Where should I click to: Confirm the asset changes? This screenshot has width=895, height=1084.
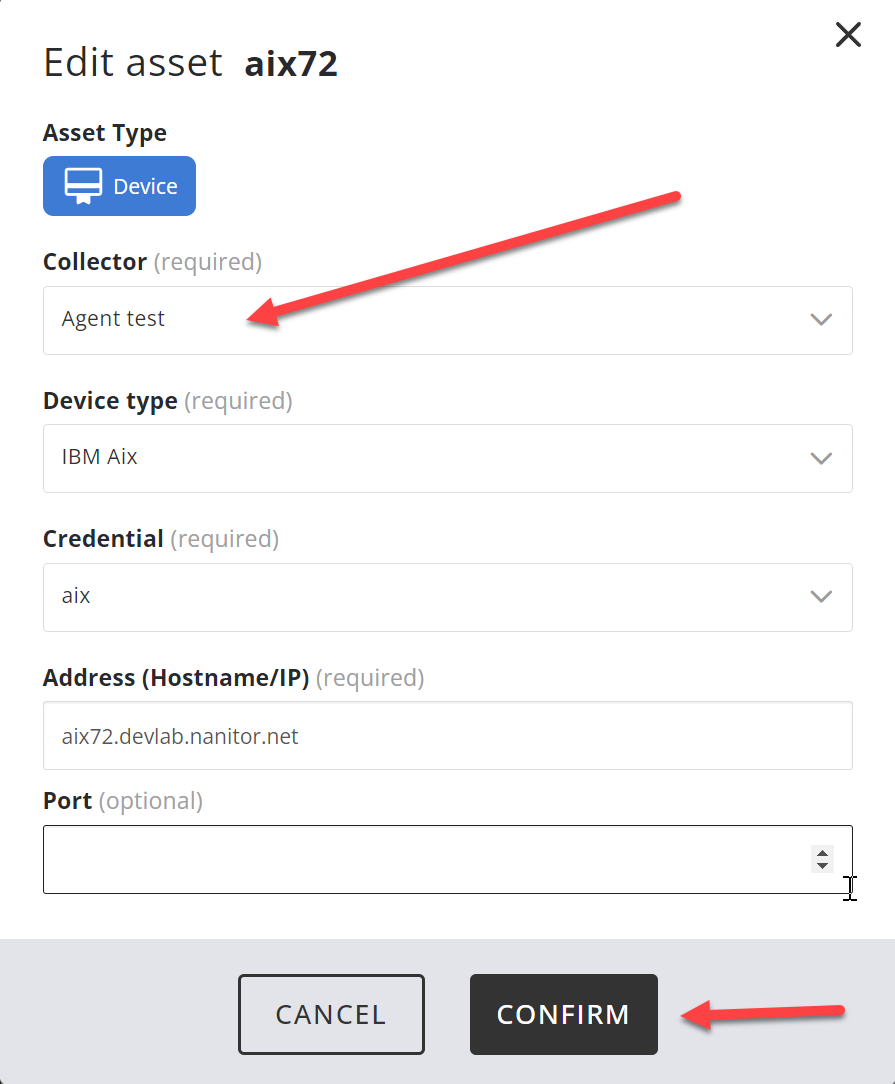[x=563, y=1014]
